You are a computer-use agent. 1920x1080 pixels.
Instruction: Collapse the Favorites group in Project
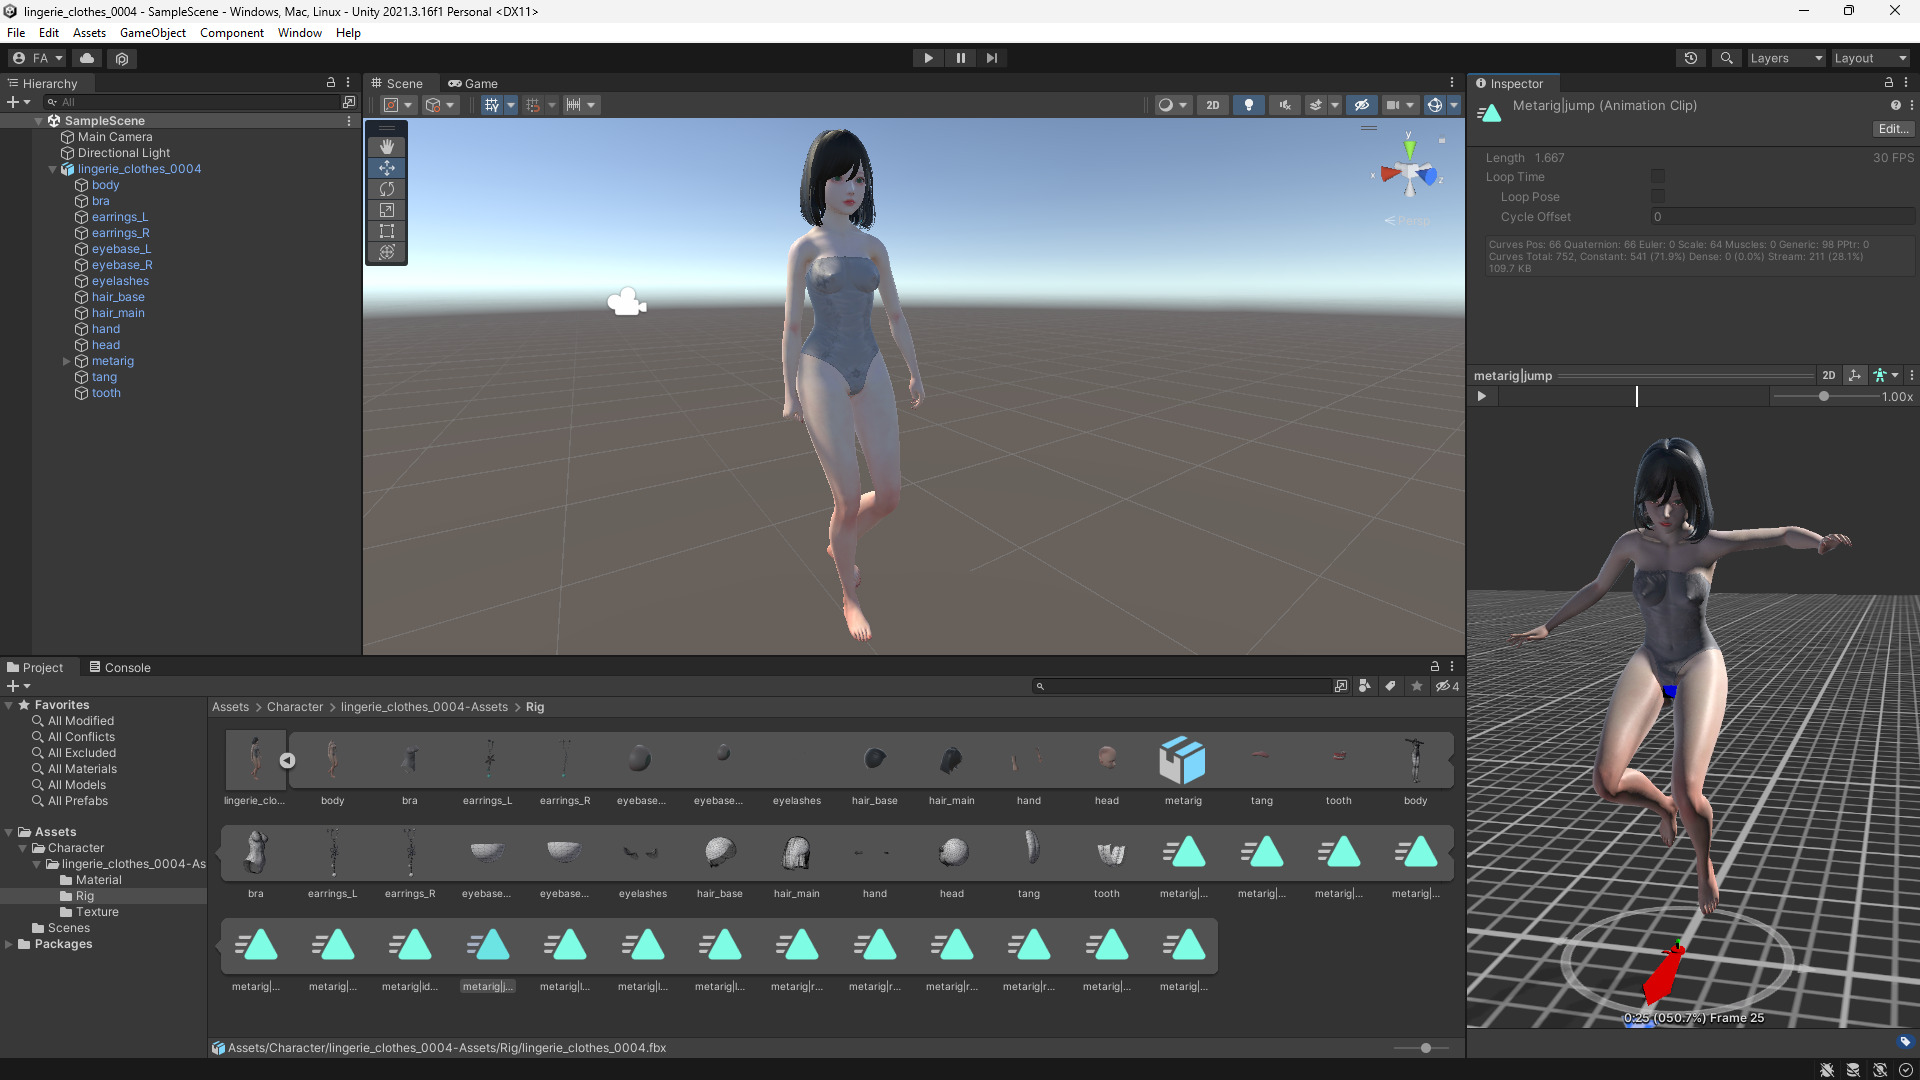tap(9, 705)
